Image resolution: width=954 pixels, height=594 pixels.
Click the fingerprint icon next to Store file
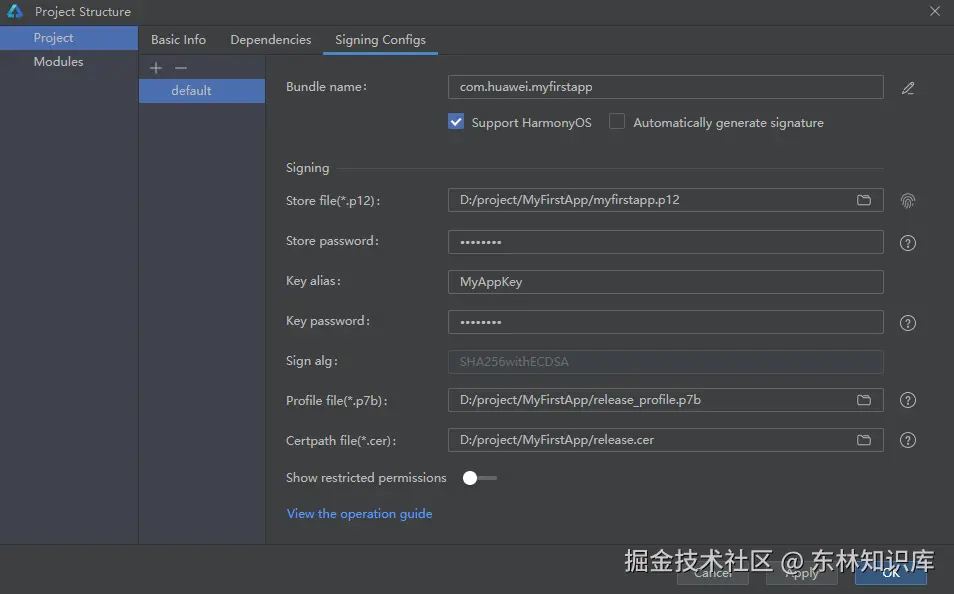(908, 201)
